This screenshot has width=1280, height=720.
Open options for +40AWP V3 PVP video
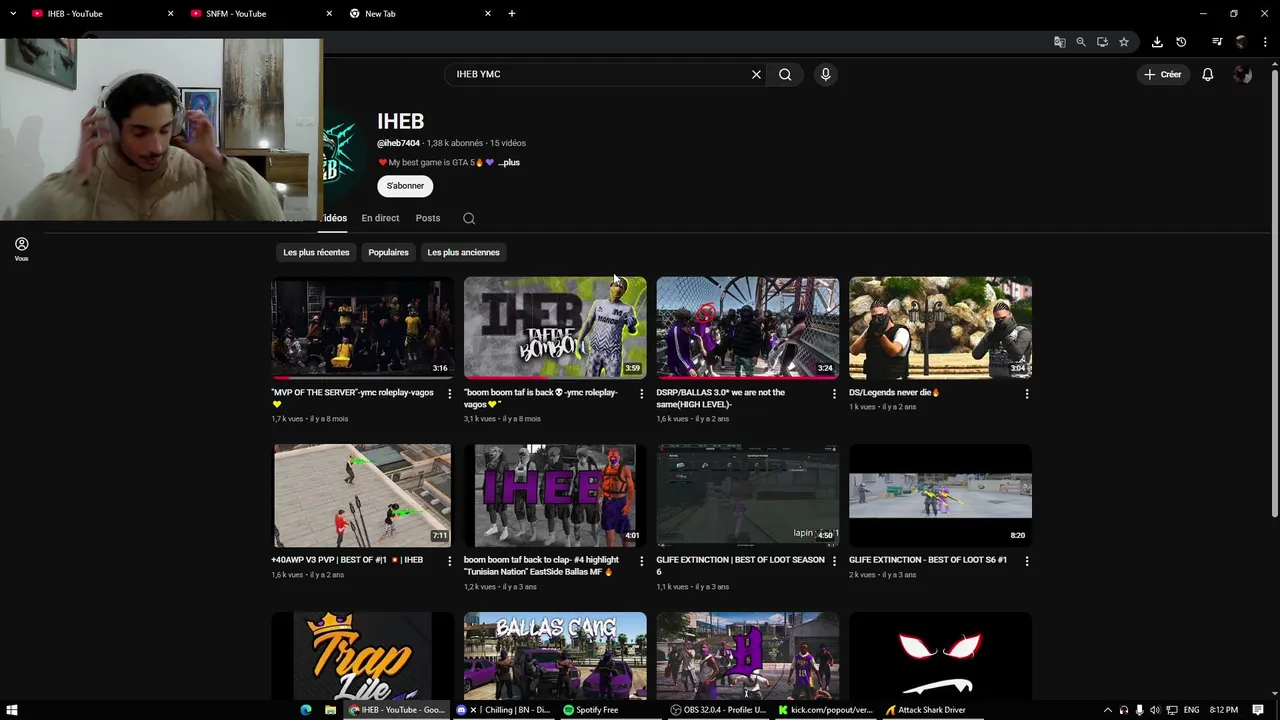pos(449,561)
